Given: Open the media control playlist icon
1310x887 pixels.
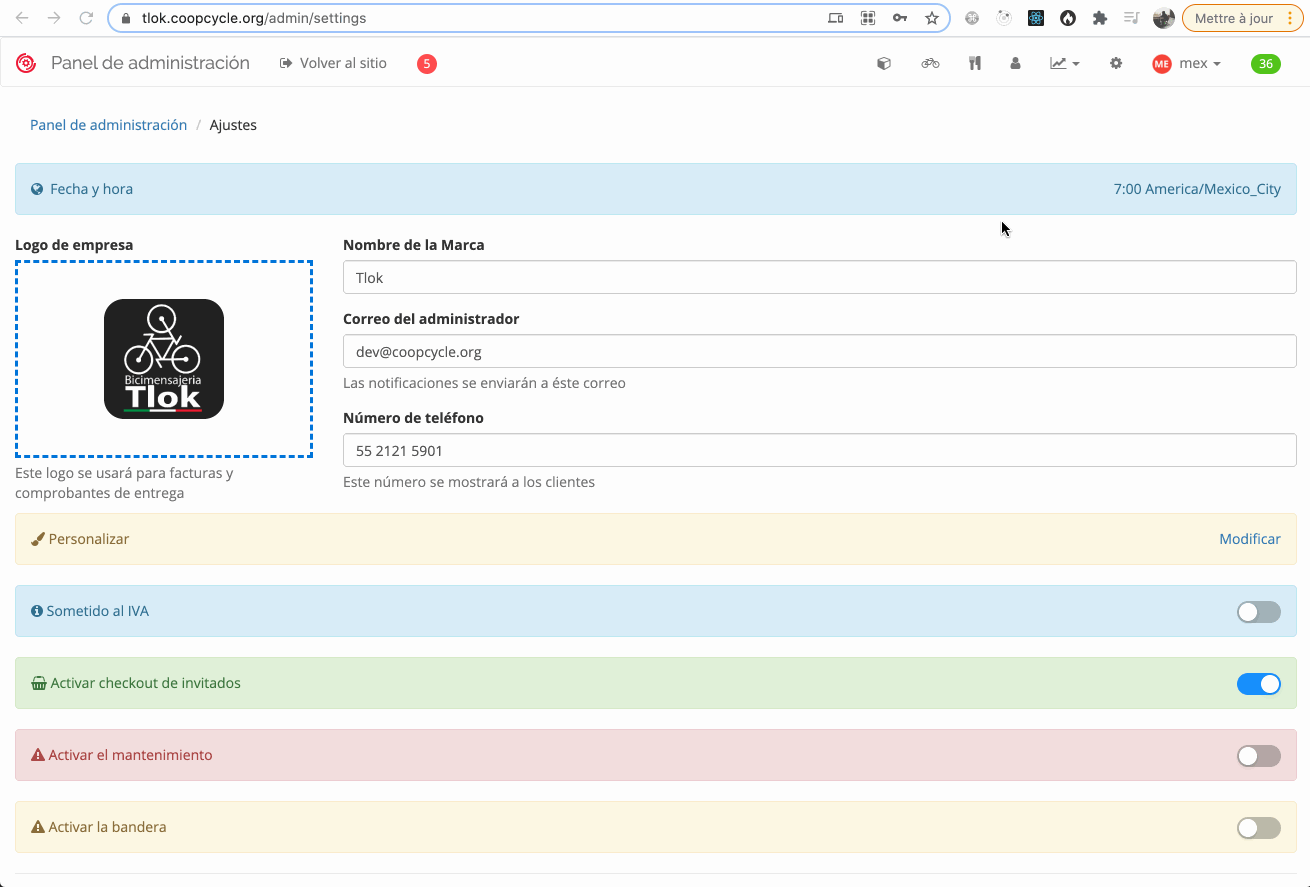Looking at the screenshot, I should (x=1132, y=18).
